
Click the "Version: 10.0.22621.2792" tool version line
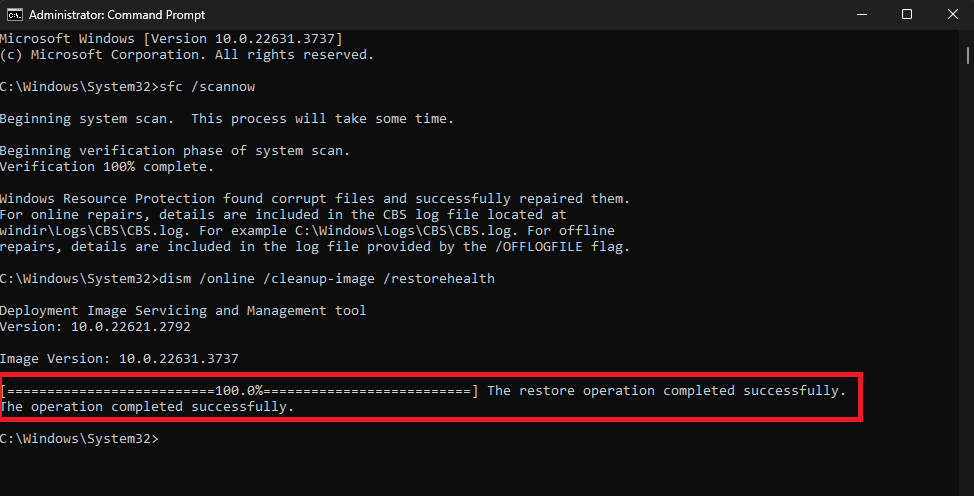pyautogui.click(x=95, y=326)
